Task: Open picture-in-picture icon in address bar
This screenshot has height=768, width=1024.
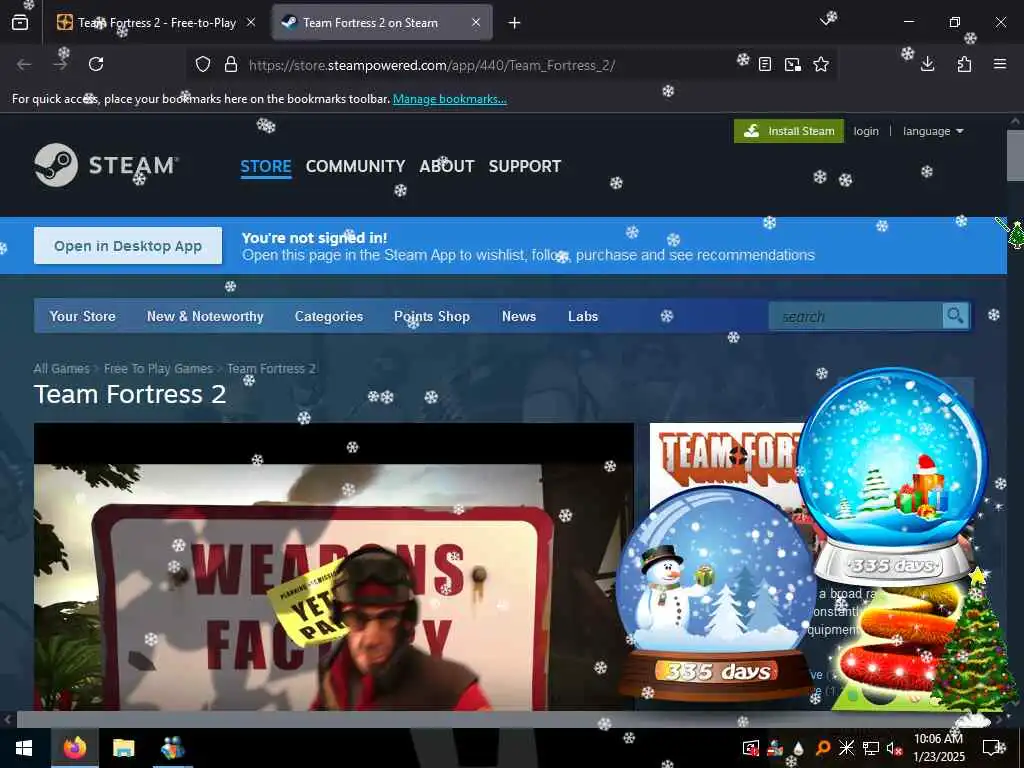Action: pyautogui.click(x=793, y=64)
